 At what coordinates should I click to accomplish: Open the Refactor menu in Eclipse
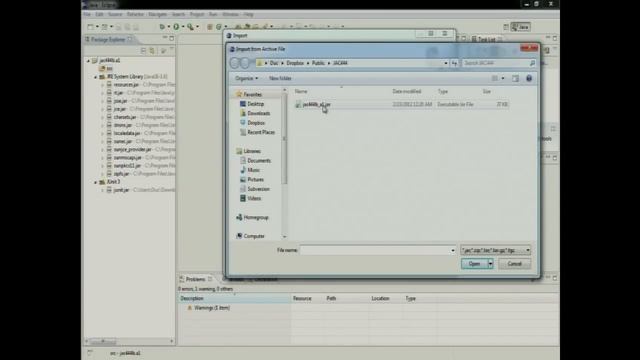135,14
